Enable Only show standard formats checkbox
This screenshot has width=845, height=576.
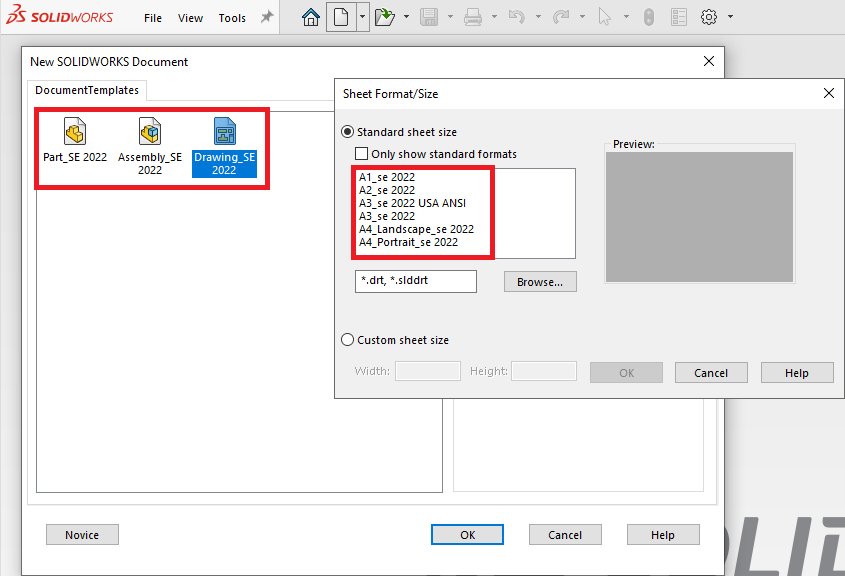click(362, 154)
